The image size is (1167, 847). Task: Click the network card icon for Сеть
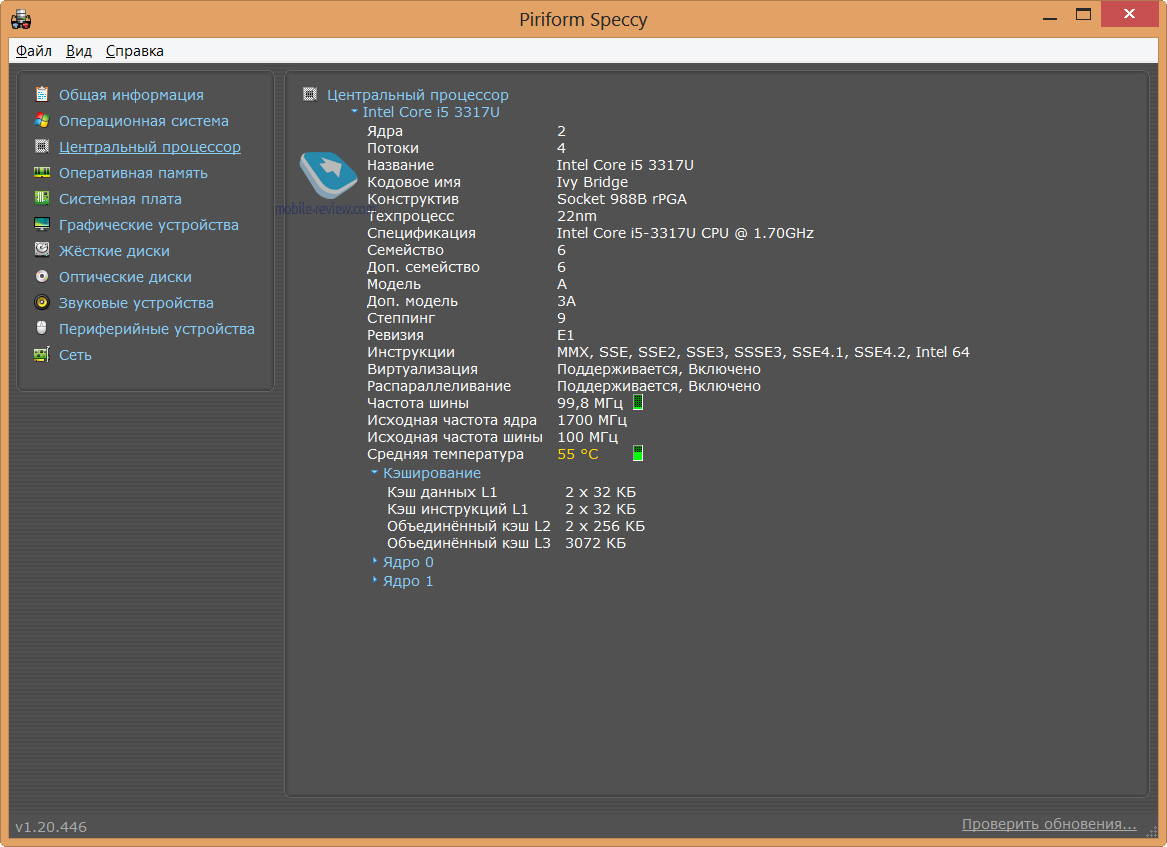(x=42, y=354)
